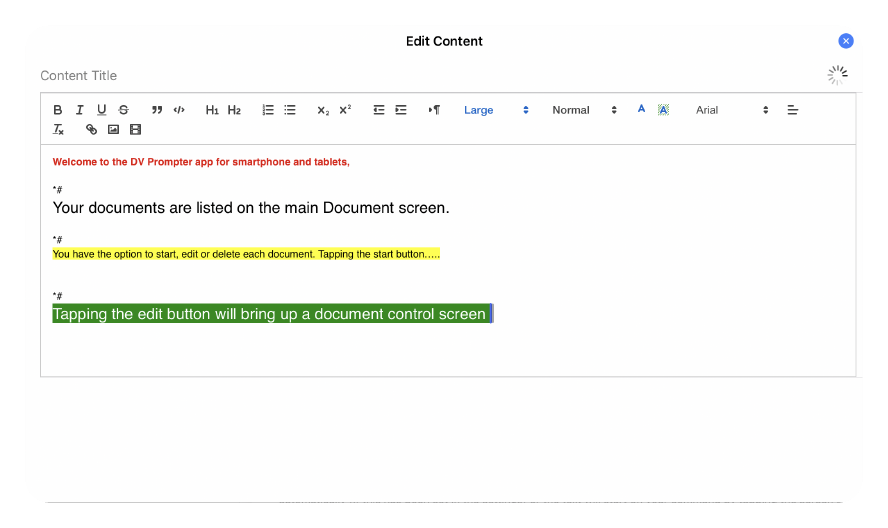Apply superscript formatting
Viewport: 888px width, 528px height.
[345, 110]
